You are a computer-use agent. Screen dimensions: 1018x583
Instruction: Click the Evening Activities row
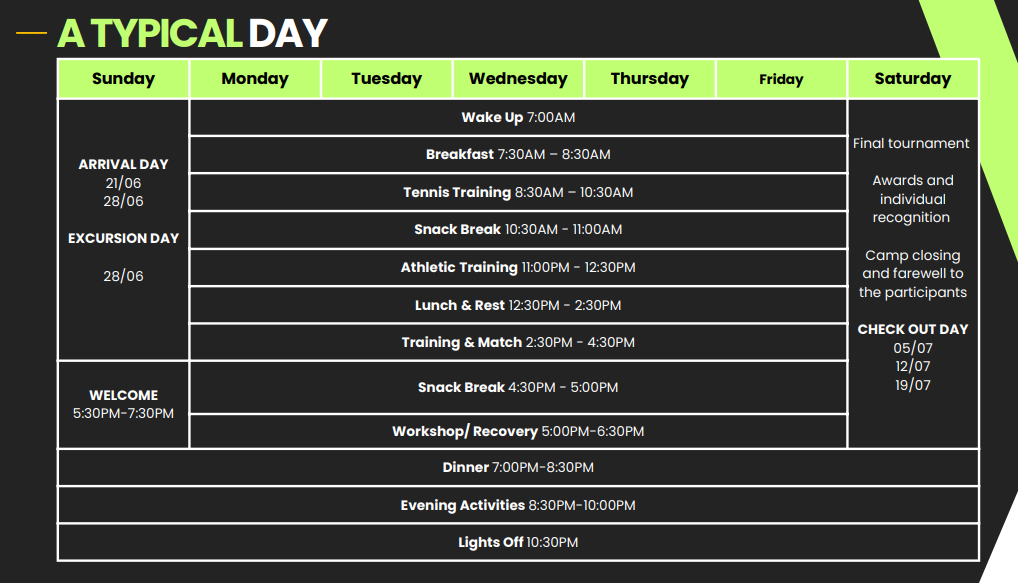click(518, 505)
